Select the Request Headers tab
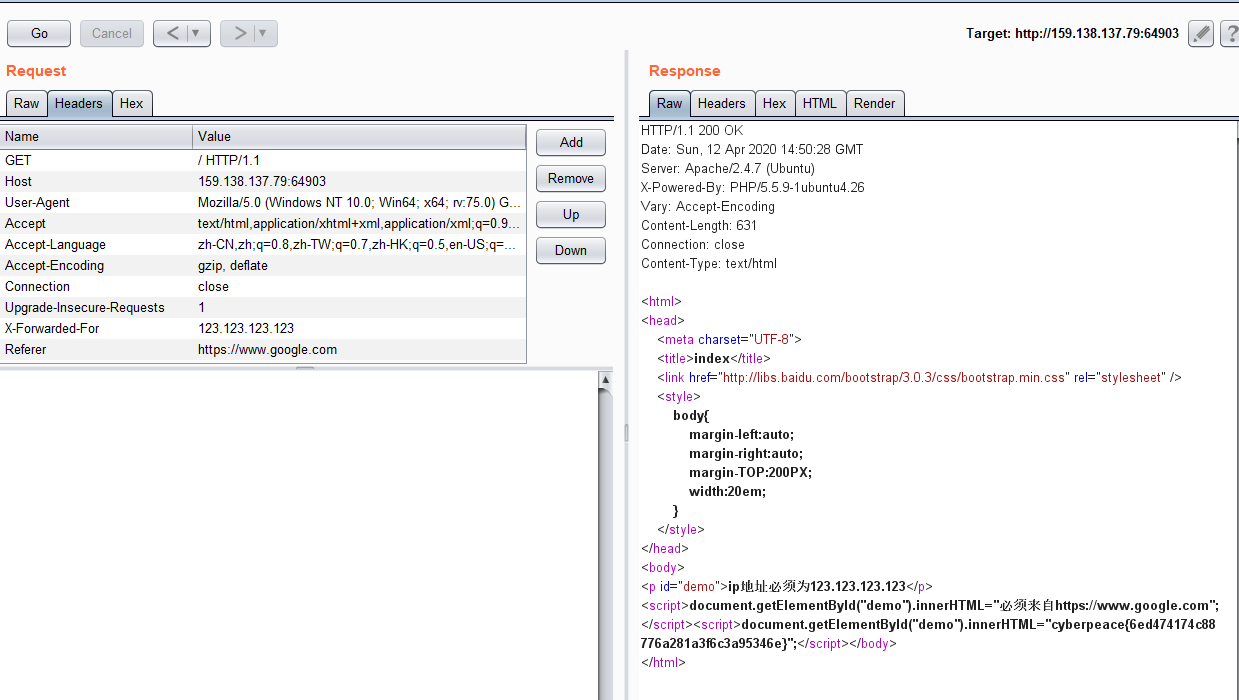 pos(79,103)
